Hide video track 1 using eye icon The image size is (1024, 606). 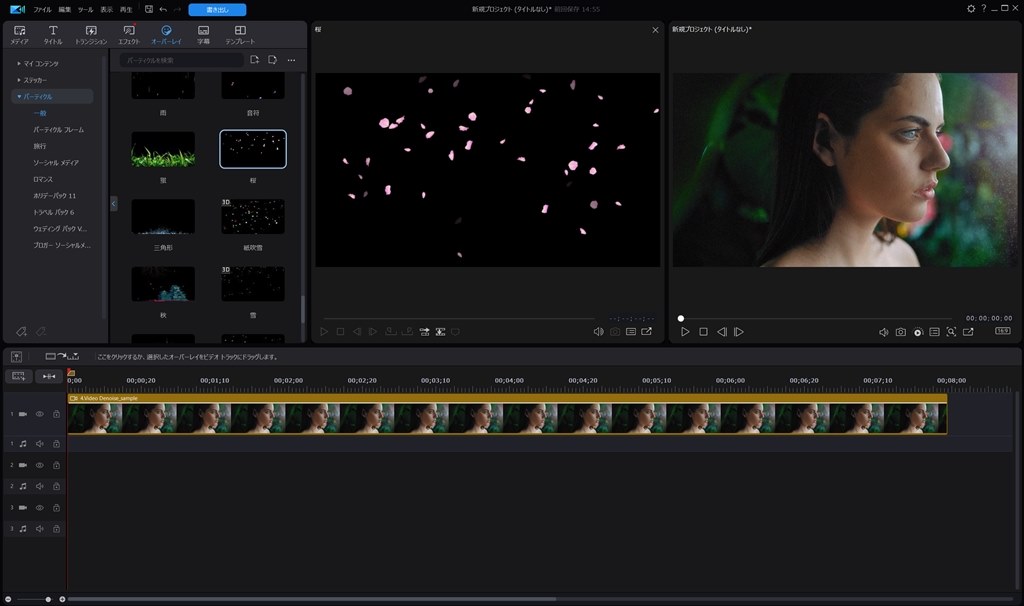(x=40, y=414)
